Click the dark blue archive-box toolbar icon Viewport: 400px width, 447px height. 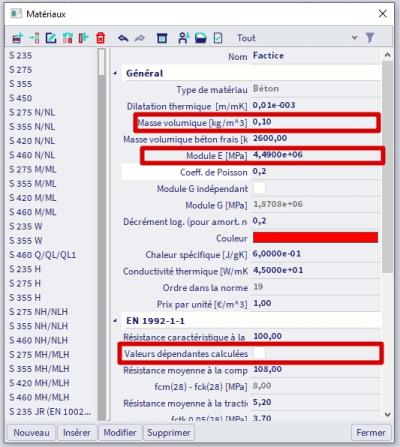point(162,38)
